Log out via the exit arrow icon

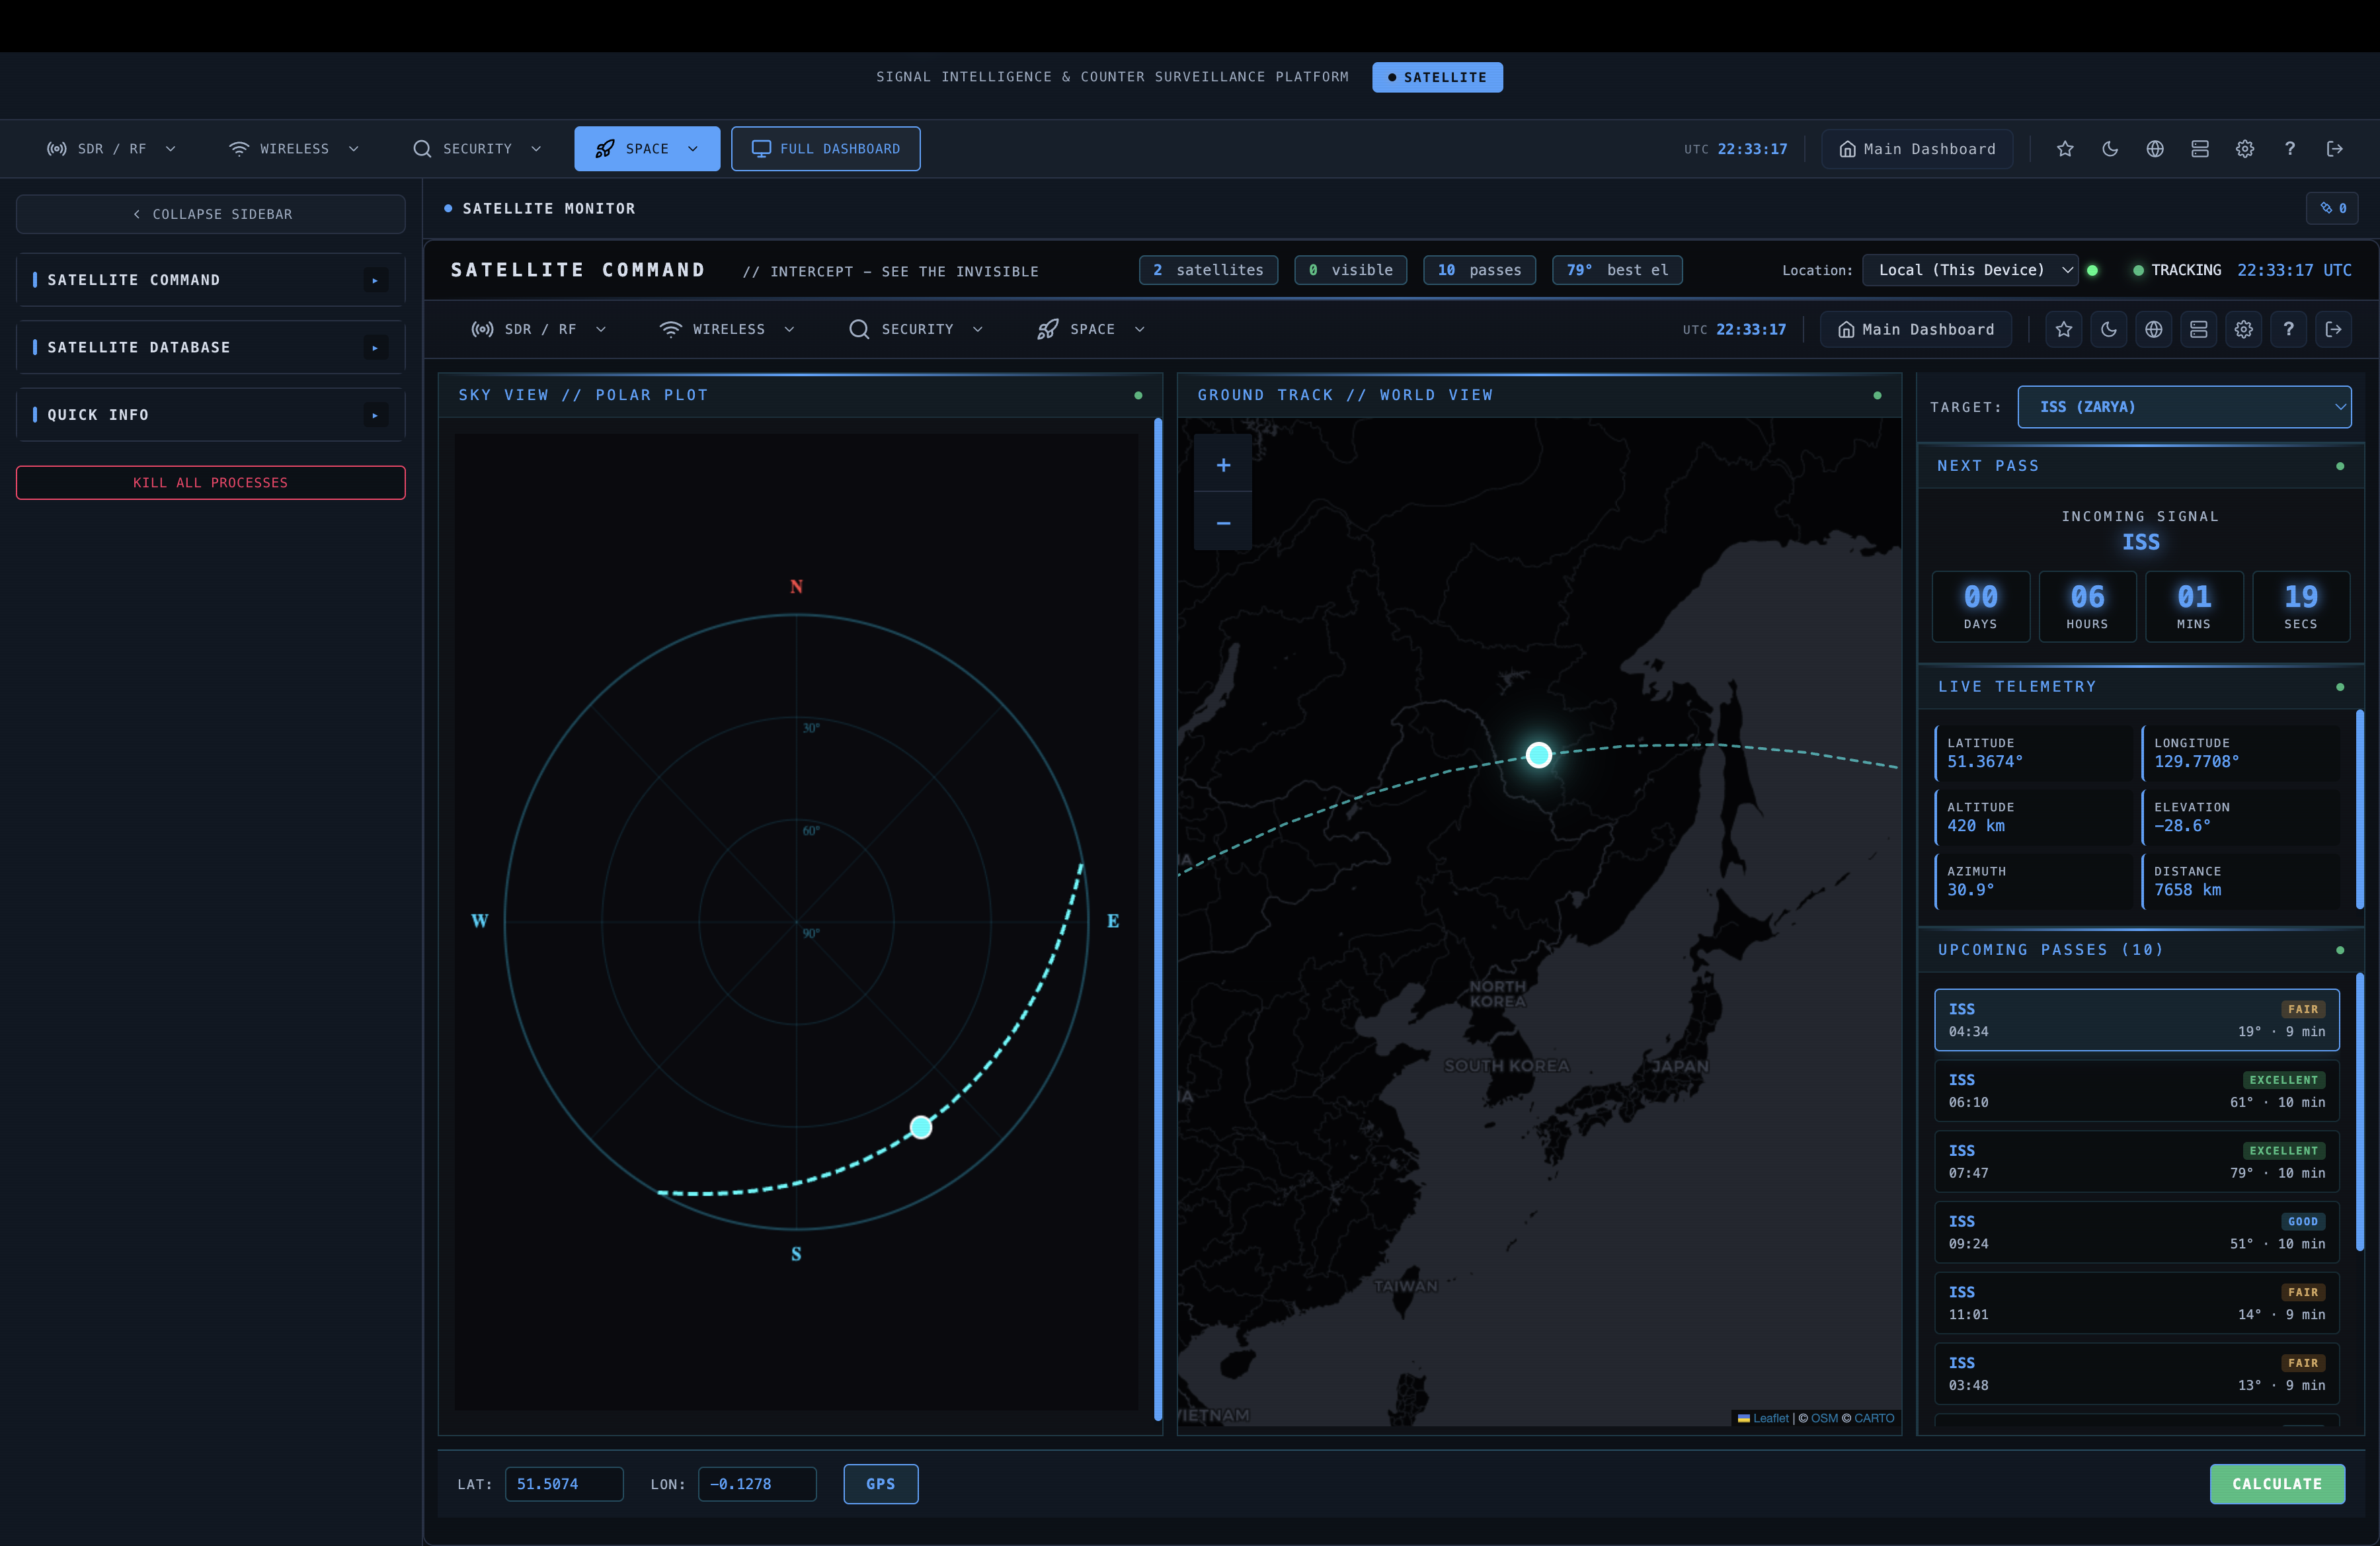tap(2334, 148)
